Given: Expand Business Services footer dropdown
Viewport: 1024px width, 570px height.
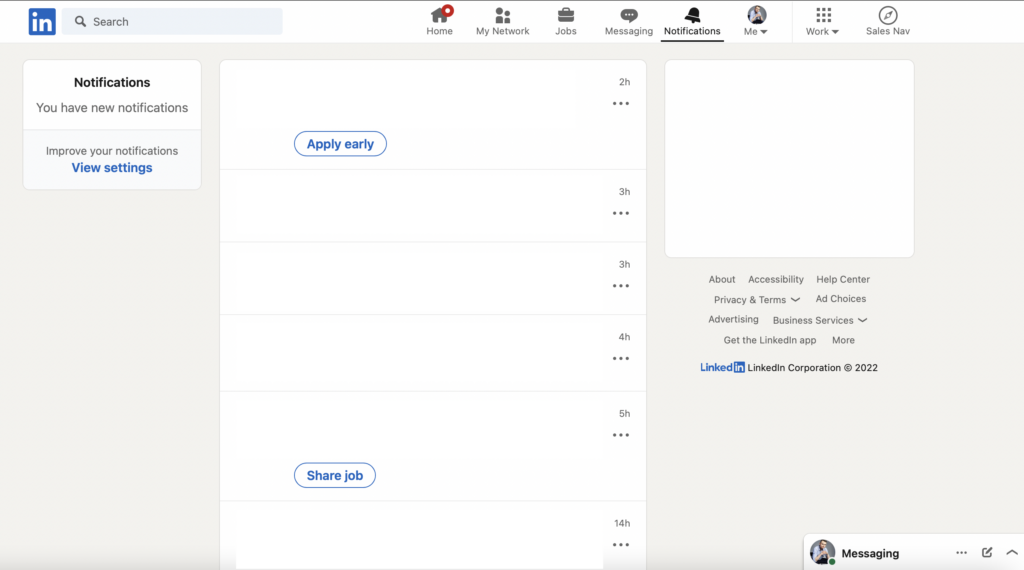Looking at the screenshot, I should pos(820,321).
